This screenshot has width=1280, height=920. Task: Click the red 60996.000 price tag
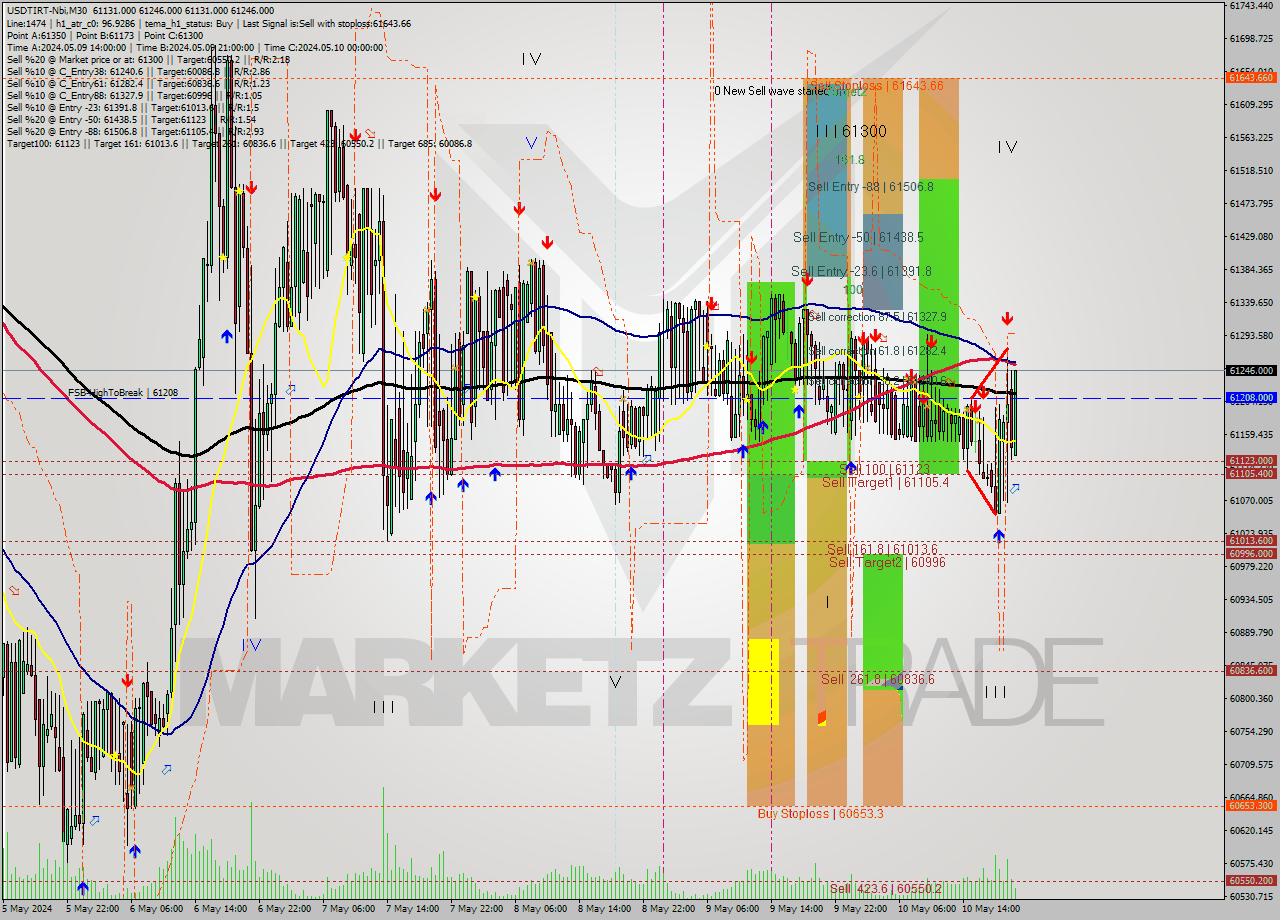click(x=1251, y=554)
